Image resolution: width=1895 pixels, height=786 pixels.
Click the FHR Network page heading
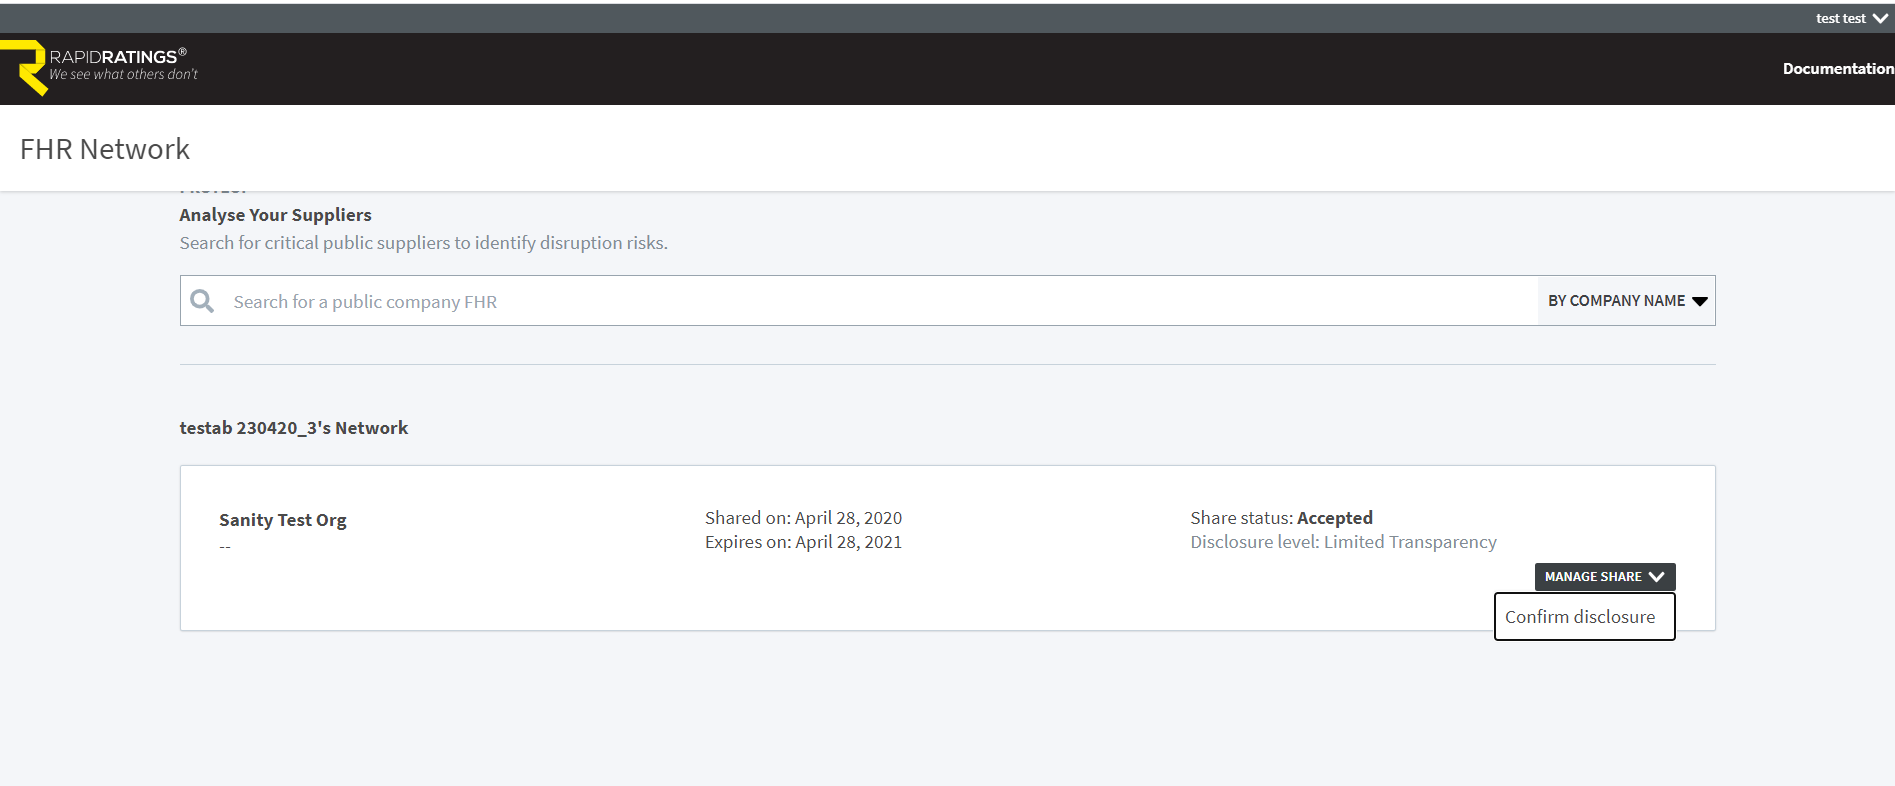[105, 149]
